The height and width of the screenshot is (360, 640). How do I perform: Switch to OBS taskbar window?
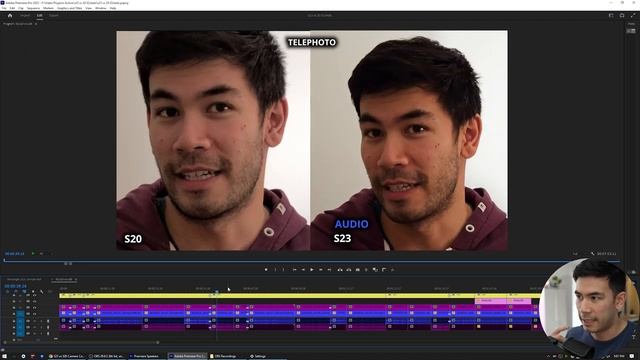pyautogui.click(x=107, y=356)
